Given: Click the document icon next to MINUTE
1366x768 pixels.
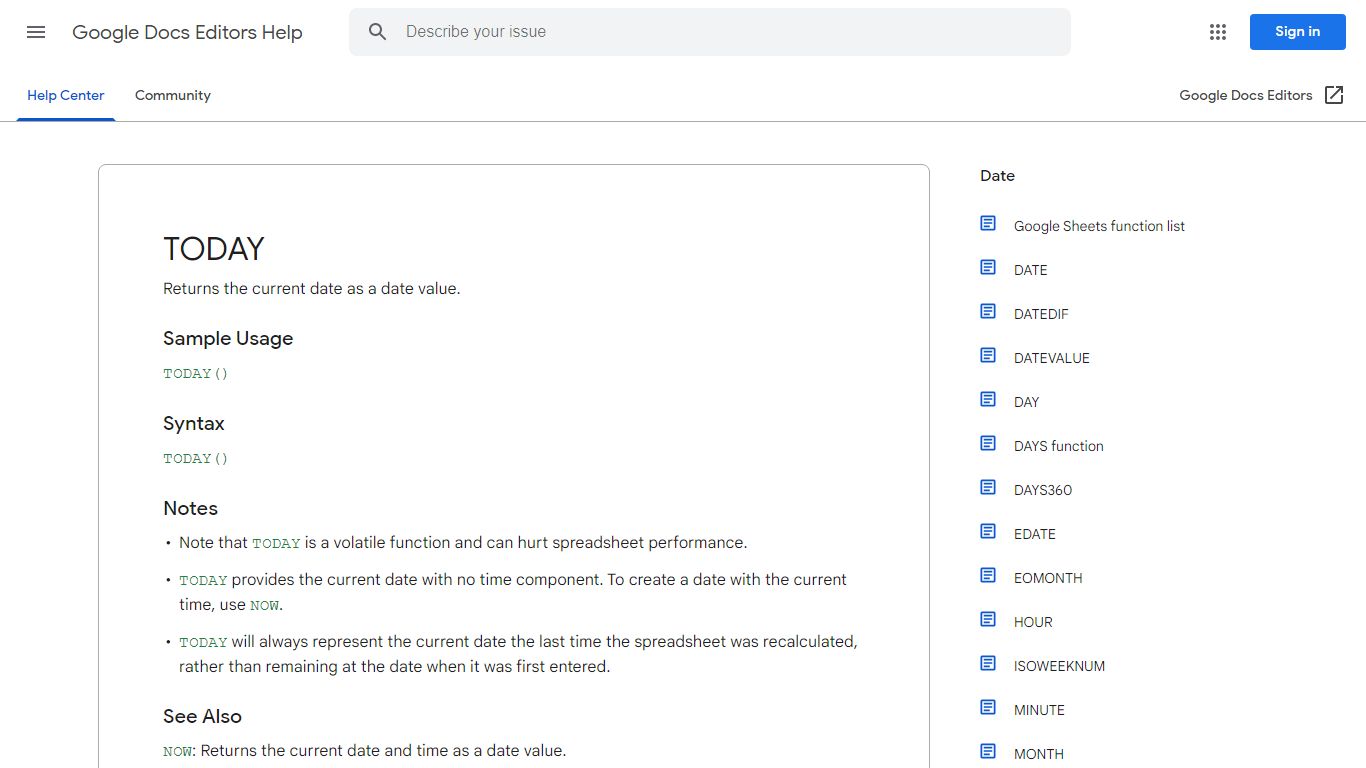Looking at the screenshot, I should (988, 707).
